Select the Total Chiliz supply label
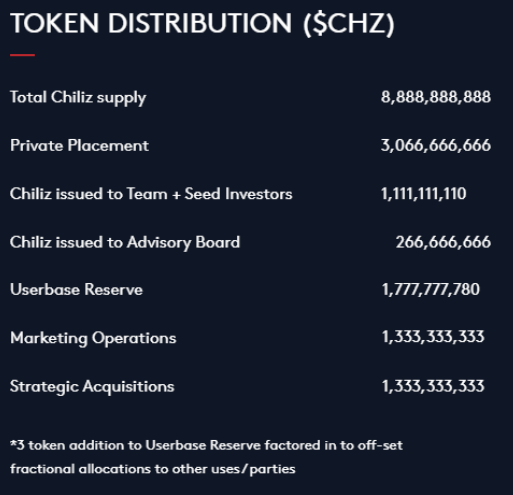The height and width of the screenshot is (495, 513). pyautogui.click(x=78, y=98)
